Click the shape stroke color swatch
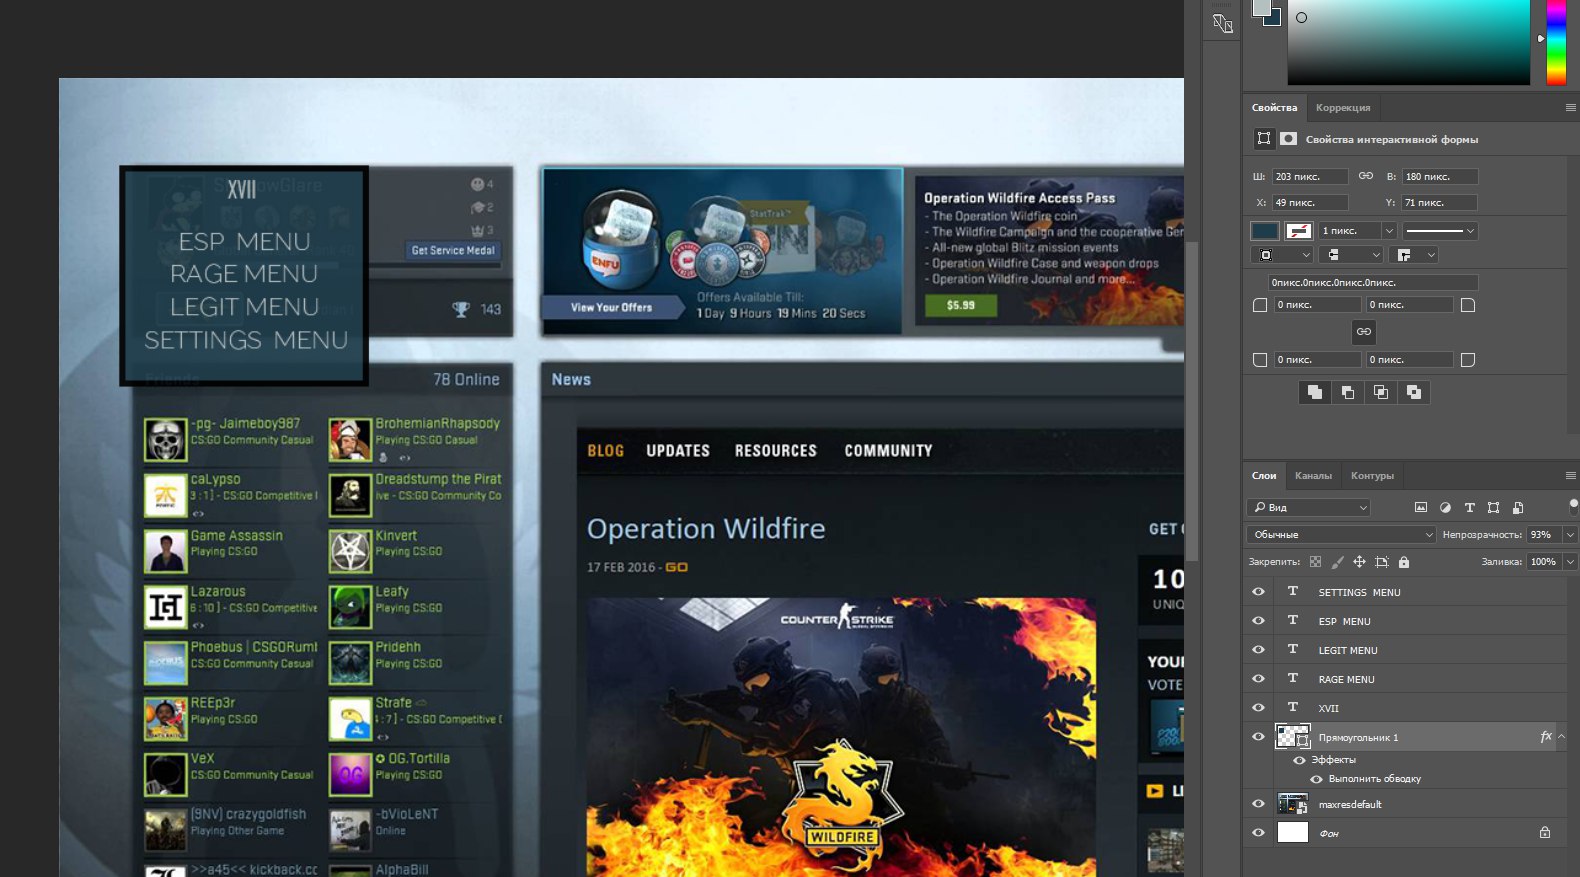The height and width of the screenshot is (877, 1580). [x=1299, y=230]
